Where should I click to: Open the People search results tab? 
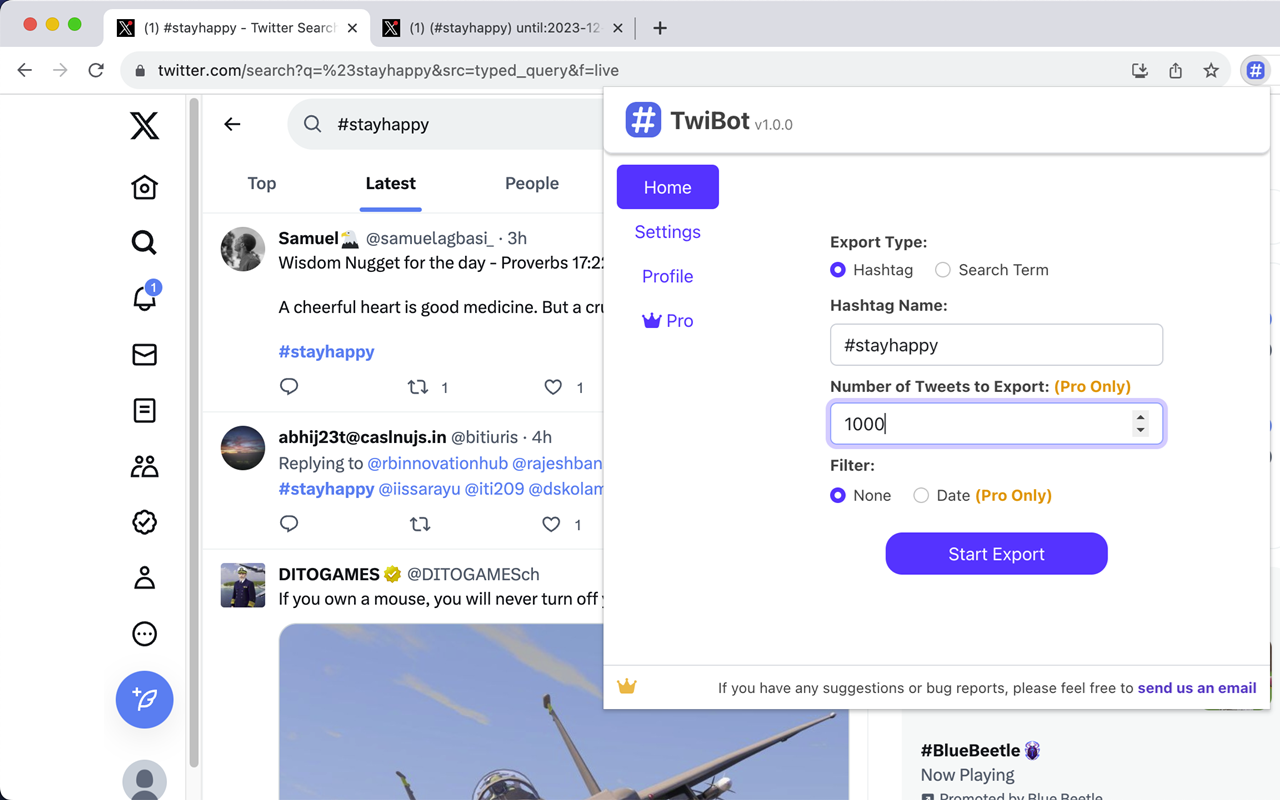(x=532, y=183)
